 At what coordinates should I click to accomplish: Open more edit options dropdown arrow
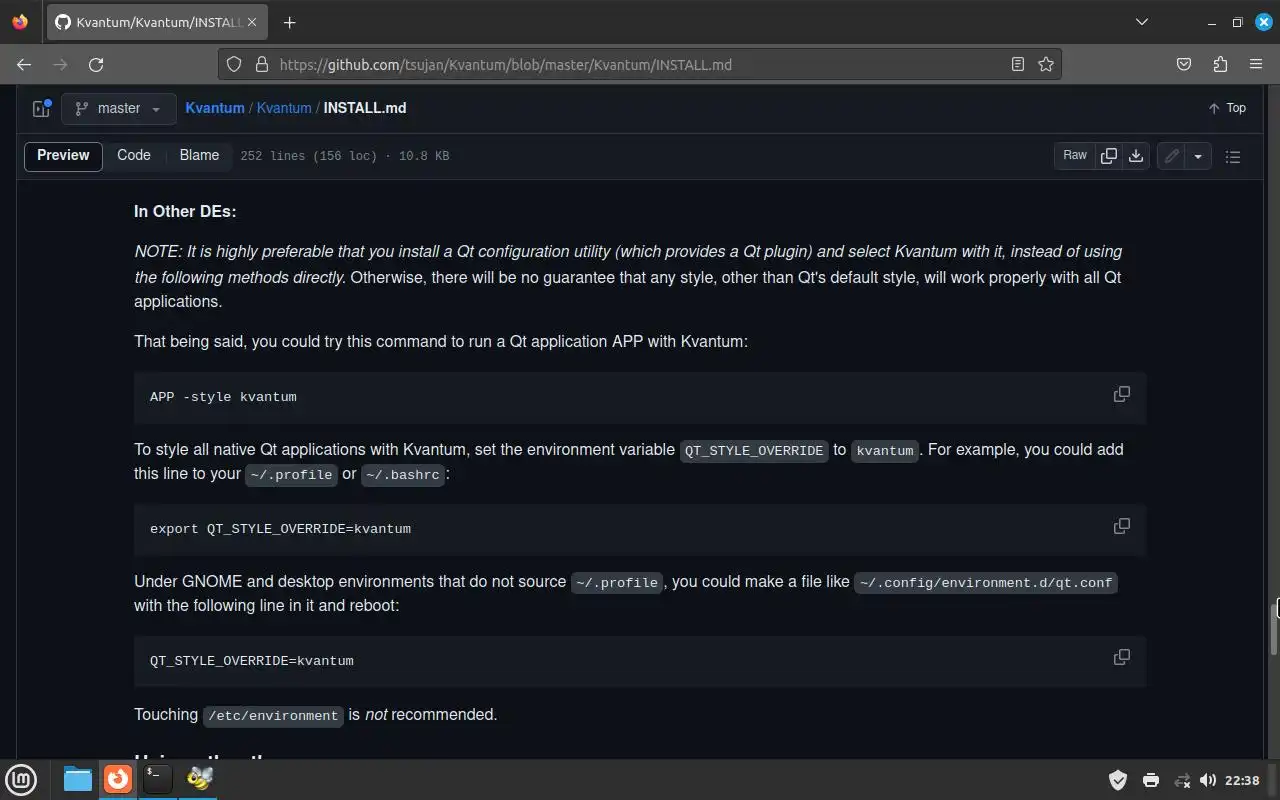click(1198, 156)
